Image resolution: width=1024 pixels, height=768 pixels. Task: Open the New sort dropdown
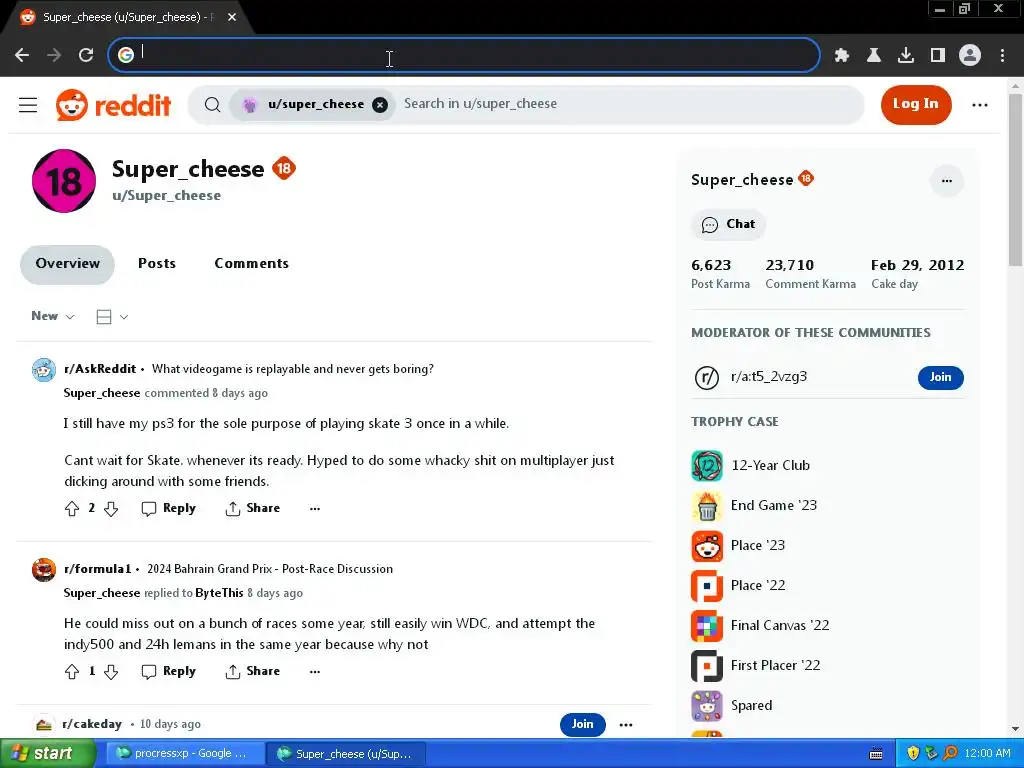53,316
